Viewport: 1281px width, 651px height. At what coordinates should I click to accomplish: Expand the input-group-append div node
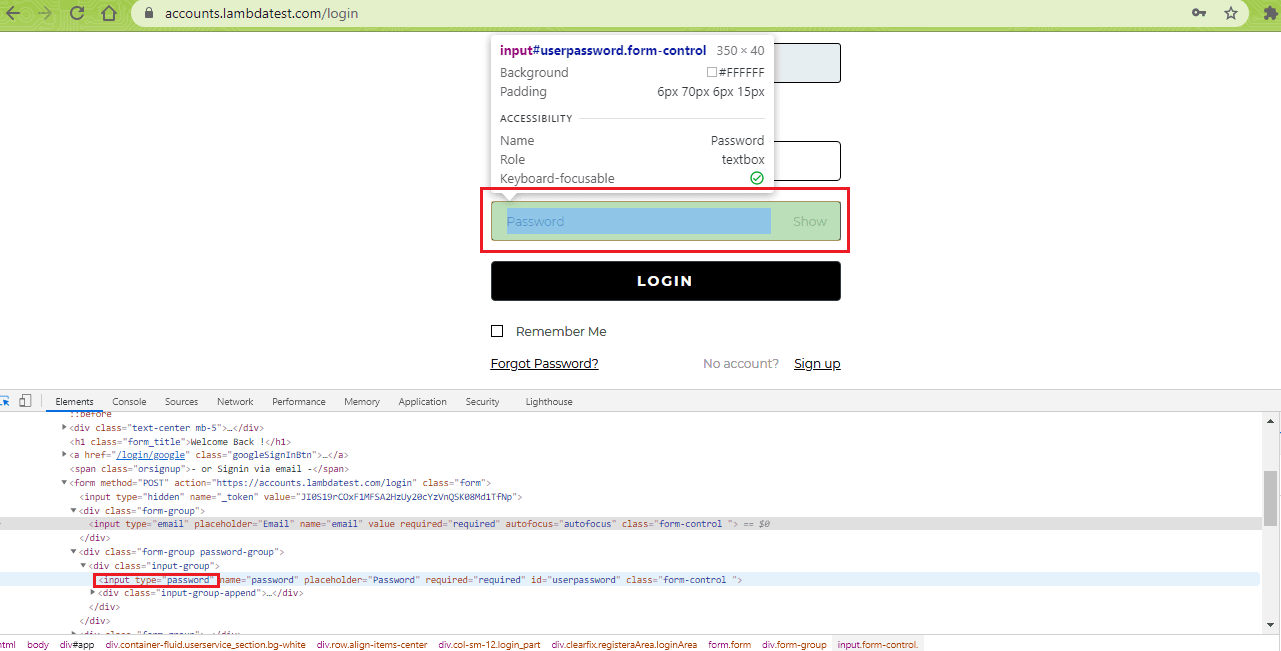[x=93, y=593]
